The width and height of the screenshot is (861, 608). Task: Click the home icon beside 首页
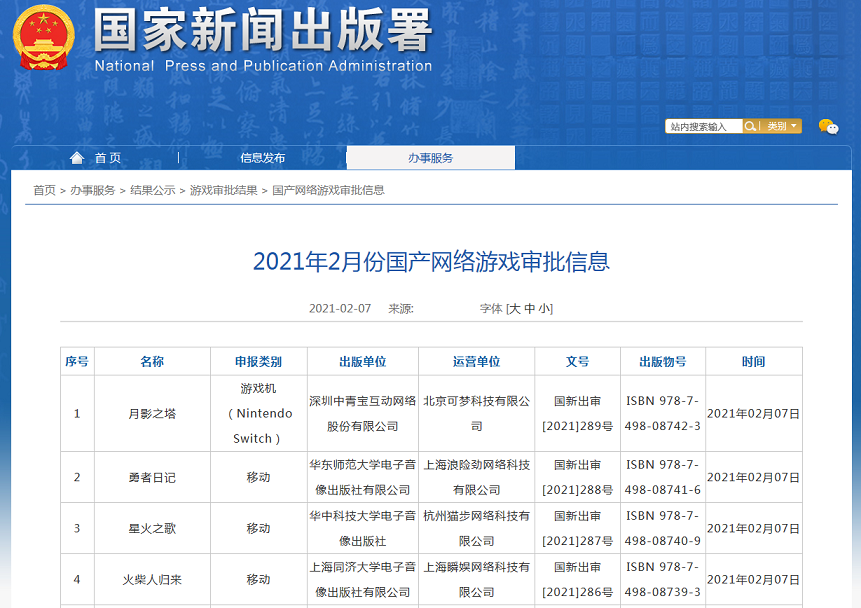77,158
